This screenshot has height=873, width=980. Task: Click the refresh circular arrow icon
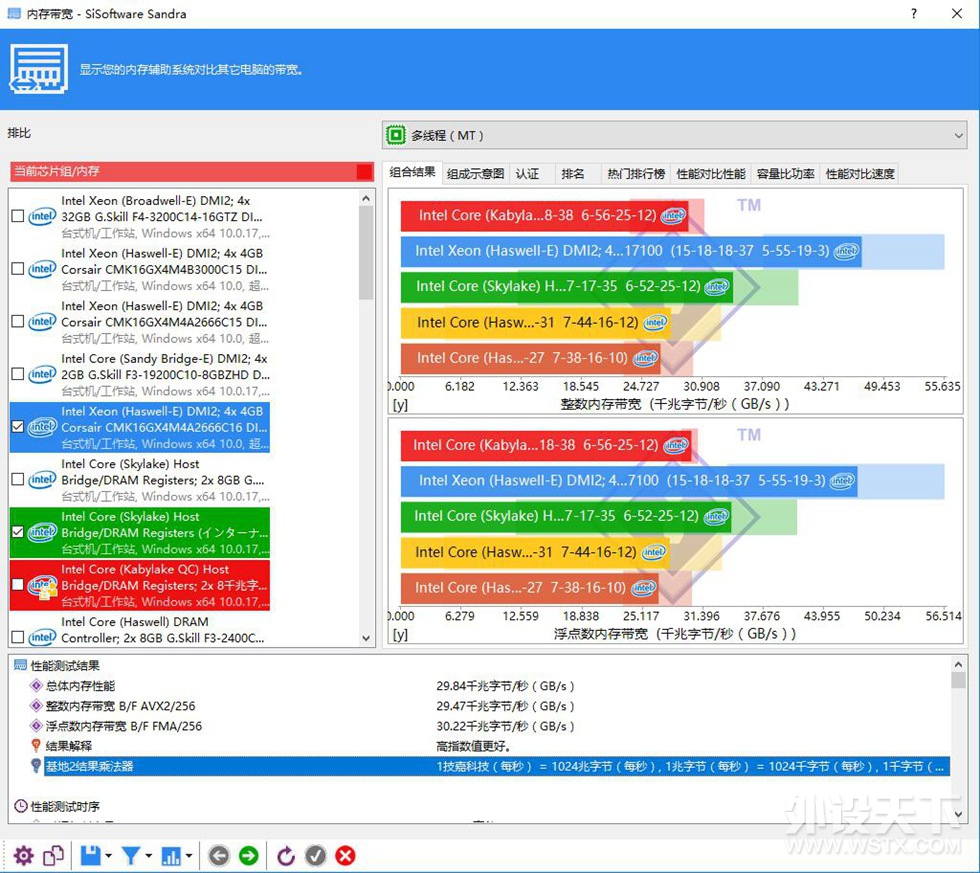tap(286, 856)
